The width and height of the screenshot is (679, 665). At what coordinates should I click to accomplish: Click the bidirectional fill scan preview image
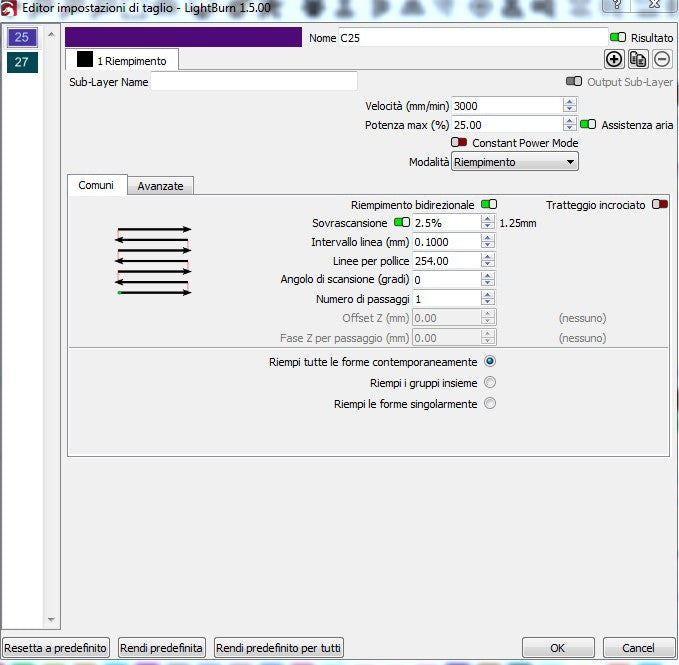[154, 261]
